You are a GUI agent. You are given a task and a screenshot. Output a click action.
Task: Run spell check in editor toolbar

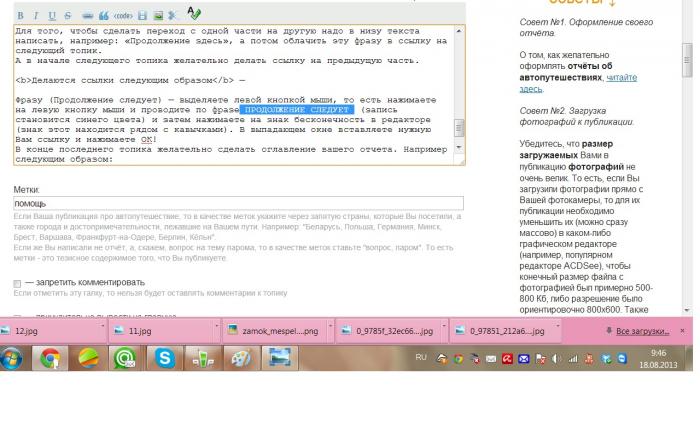click(x=193, y=14)
